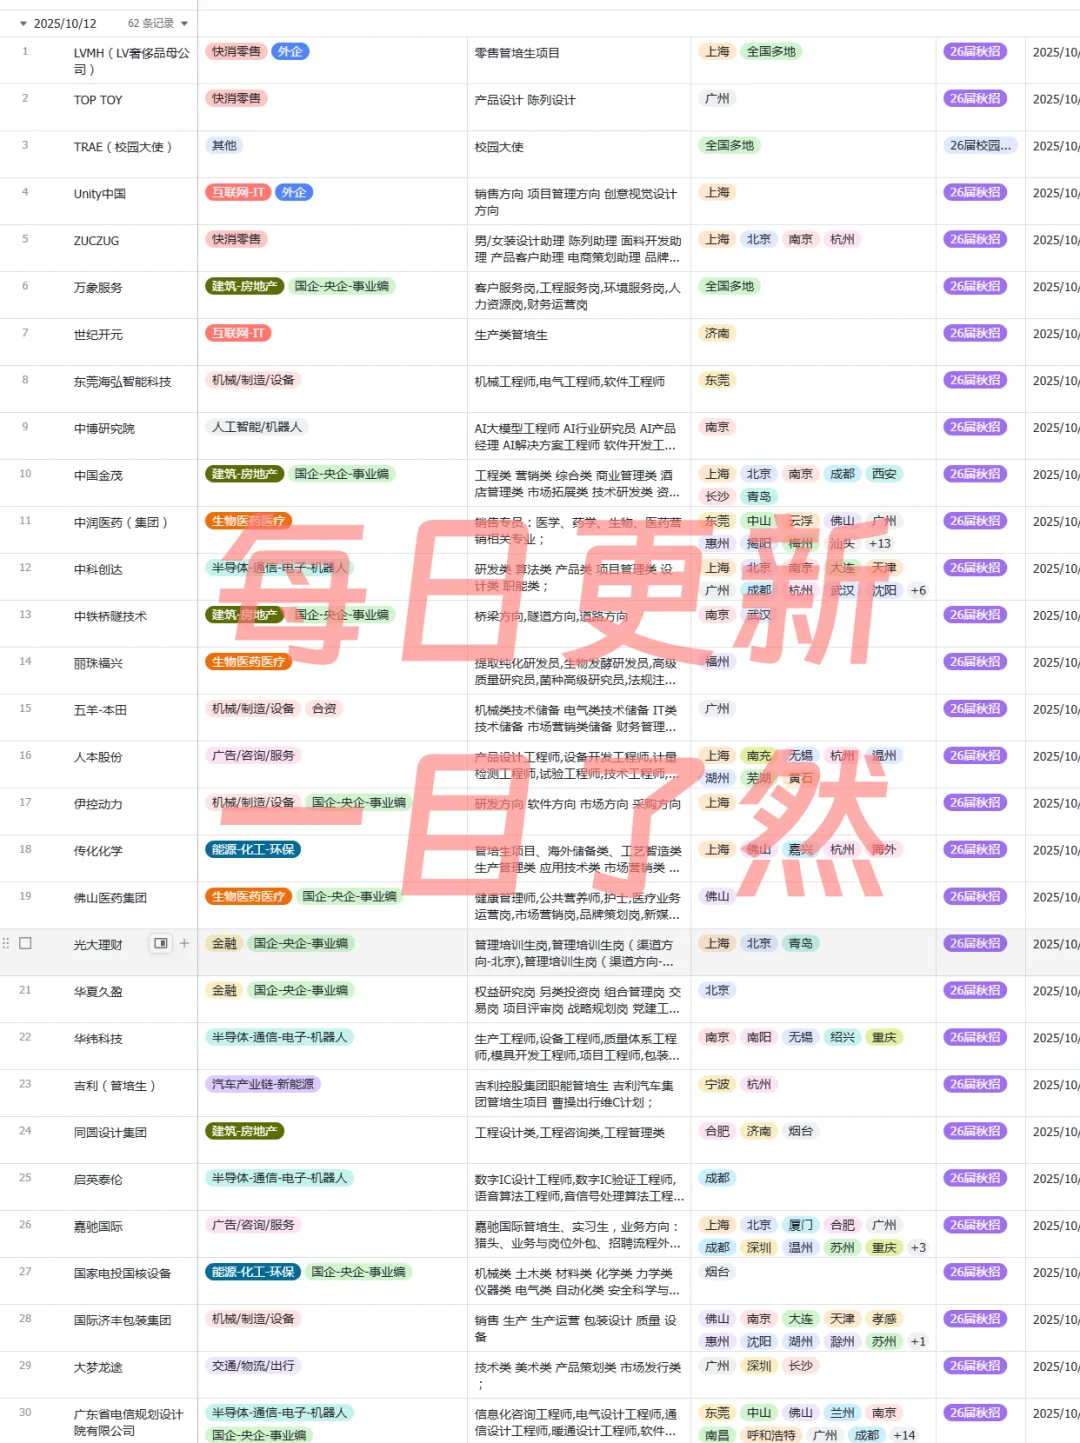Screen dimensions: 1080x1443
Task: Open the 零售管培生项目 position cell
Action: coord(579,61)
